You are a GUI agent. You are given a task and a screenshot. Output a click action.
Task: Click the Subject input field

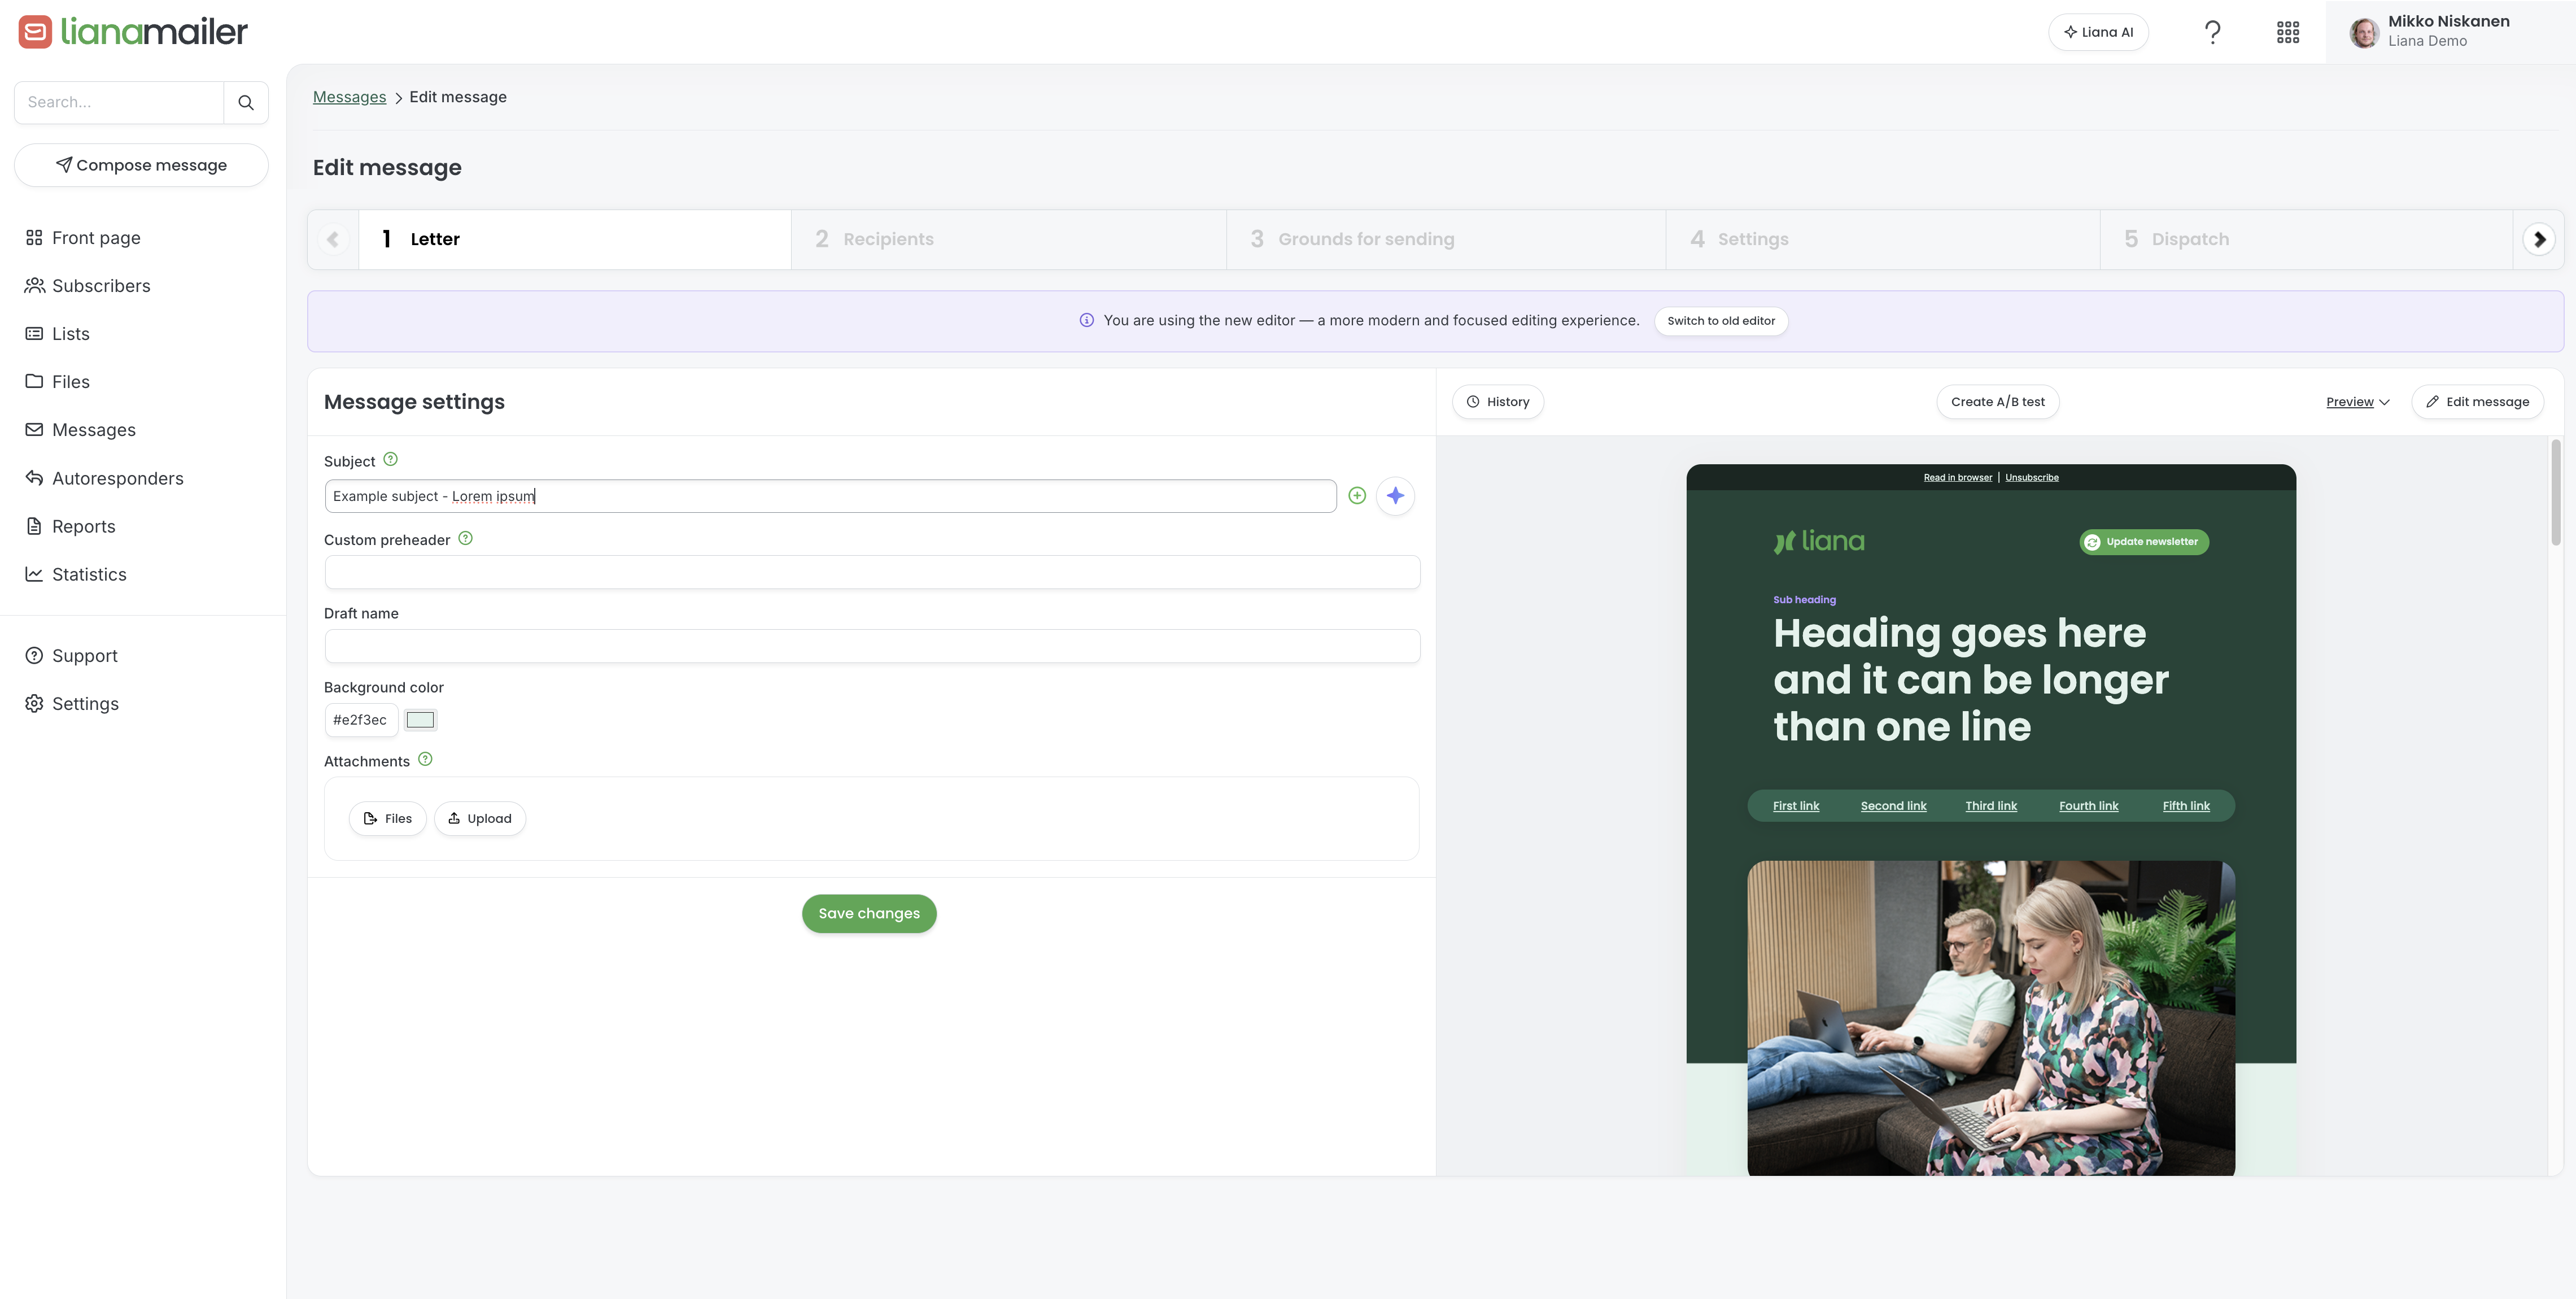point(830,495)
